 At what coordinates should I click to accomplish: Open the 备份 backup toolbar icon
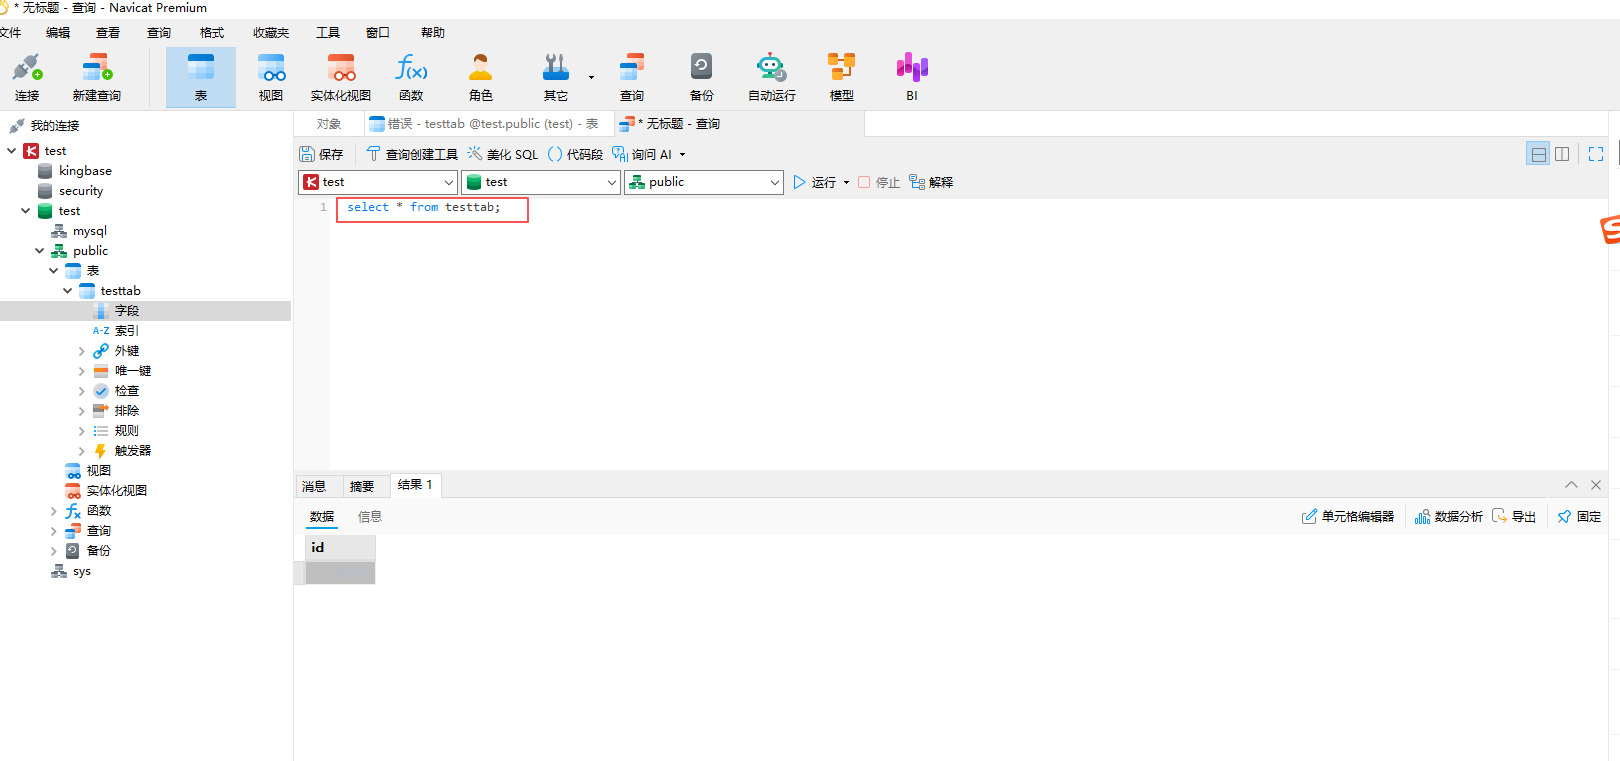point(702,77)
